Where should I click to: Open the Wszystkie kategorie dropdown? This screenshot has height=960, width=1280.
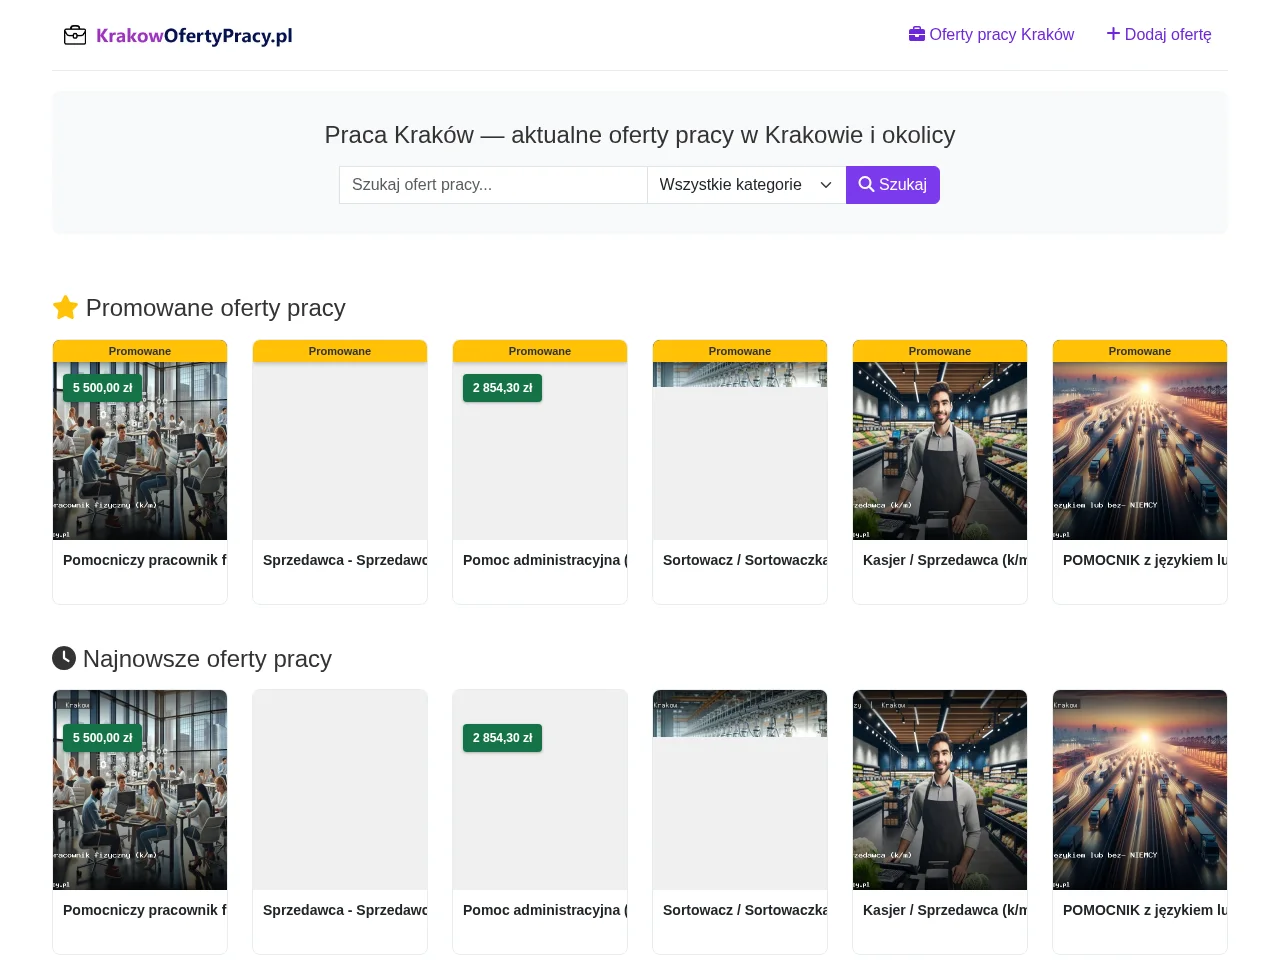click(747, 185)
